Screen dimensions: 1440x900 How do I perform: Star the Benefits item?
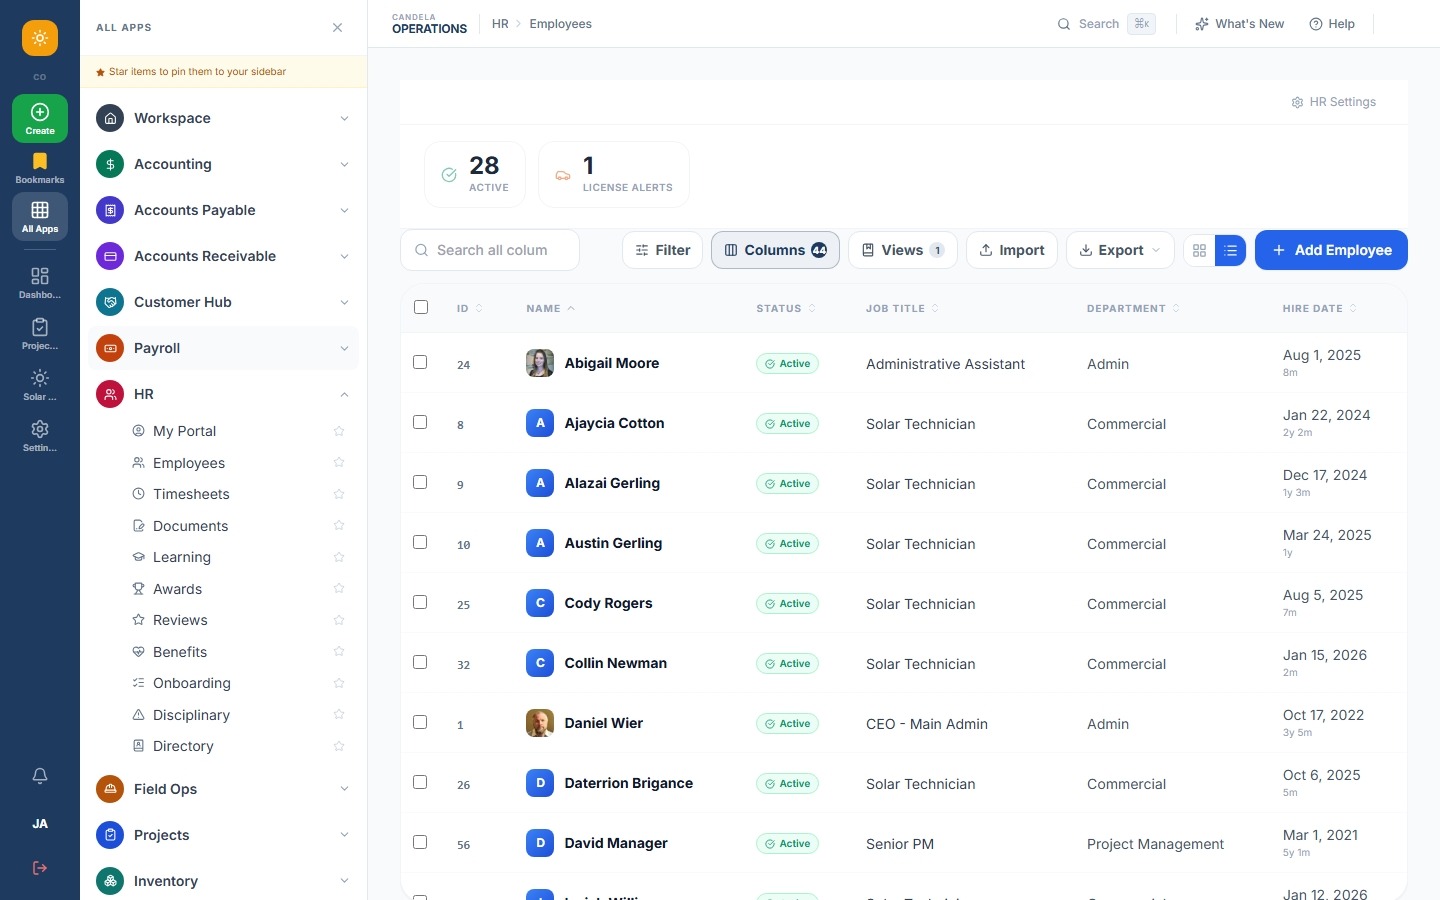click(339, 652)
